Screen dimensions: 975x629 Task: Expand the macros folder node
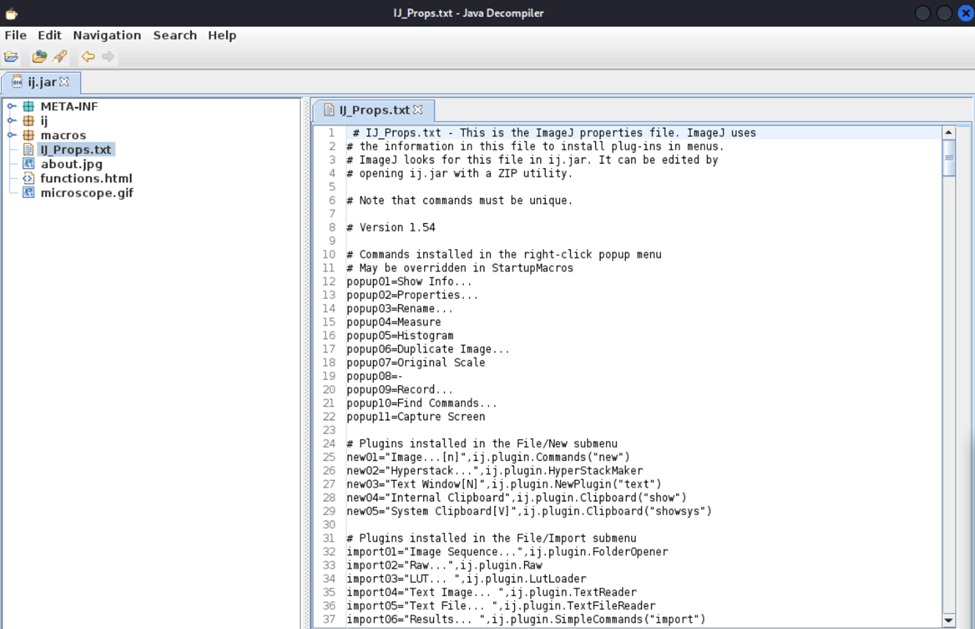11,135
